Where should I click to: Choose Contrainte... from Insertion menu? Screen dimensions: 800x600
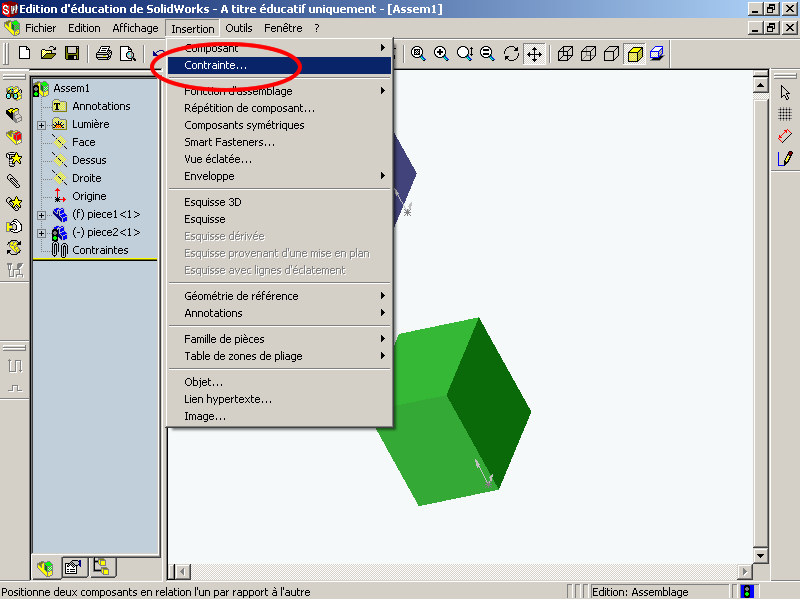280,65
